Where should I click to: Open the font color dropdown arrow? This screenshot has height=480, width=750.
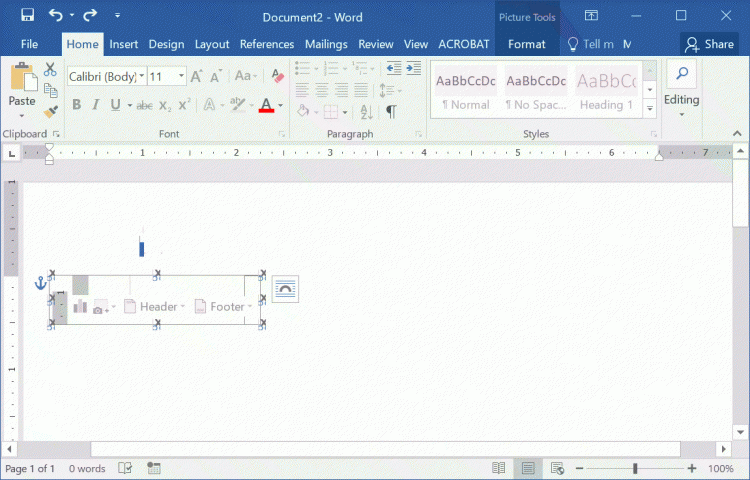(x=280, y=105)
